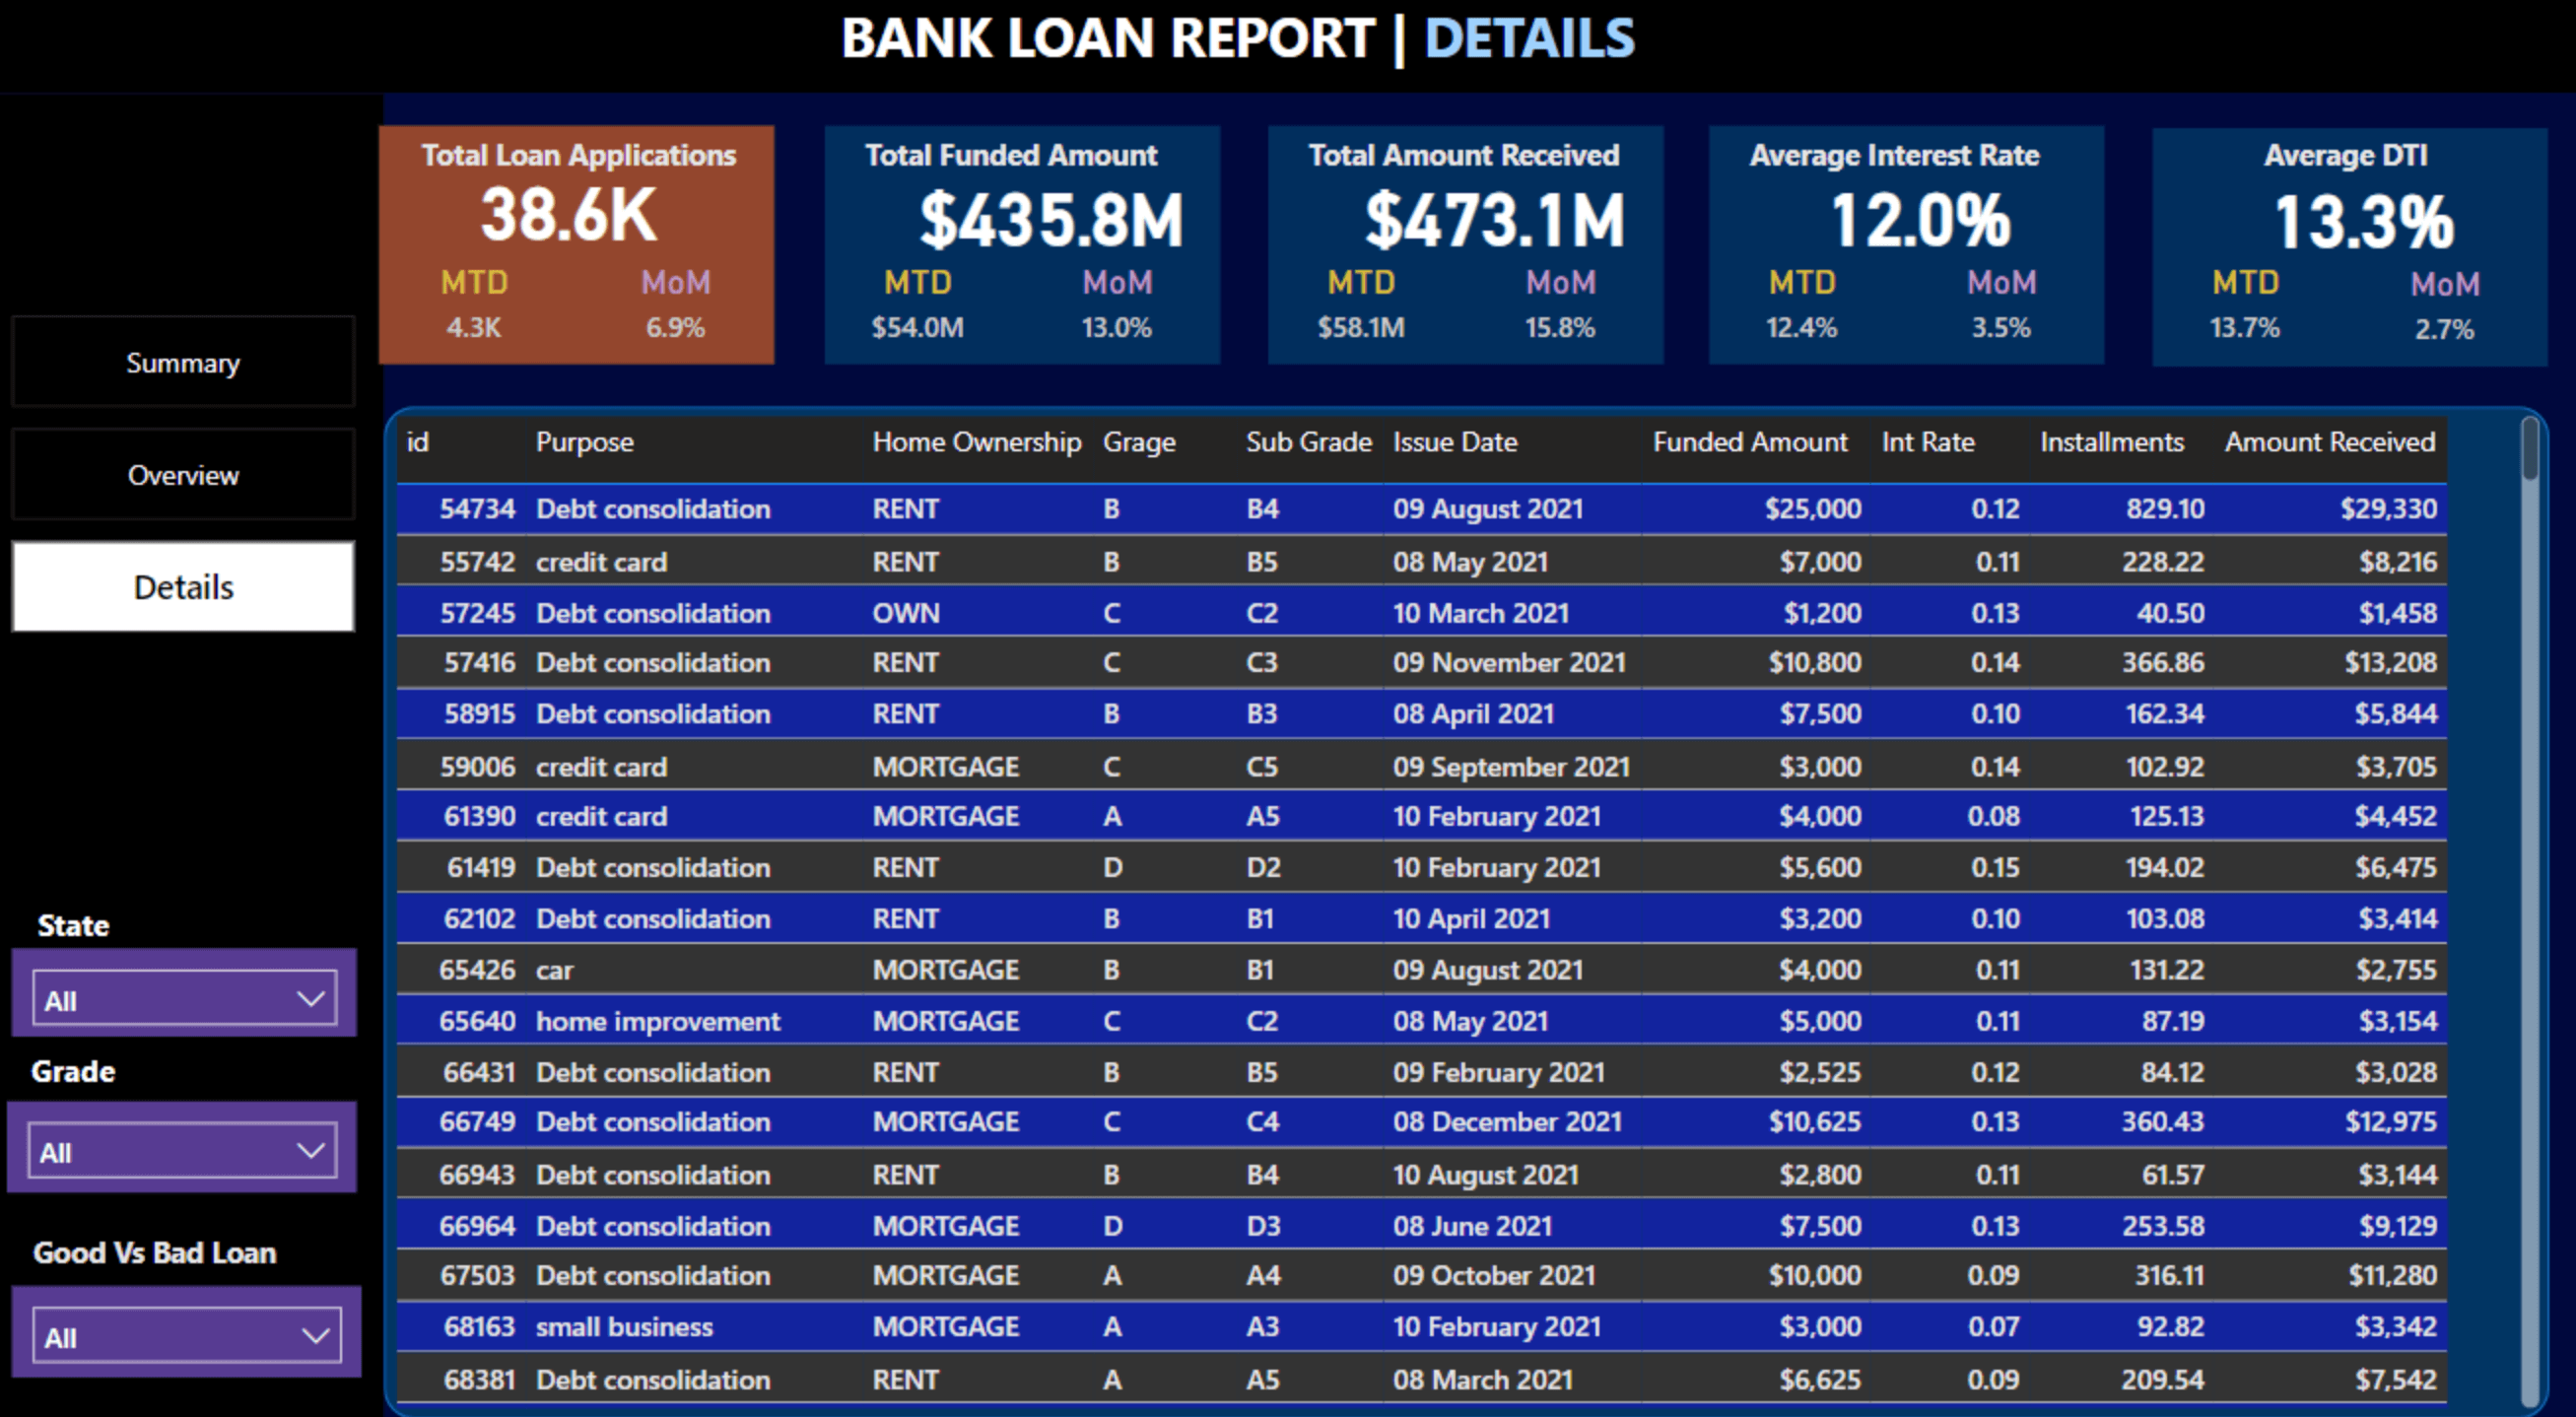Image resolution: width=2576 pixels, height=1417 pixels.
Task: Select the Details page button
Action: tap(183, 587)
